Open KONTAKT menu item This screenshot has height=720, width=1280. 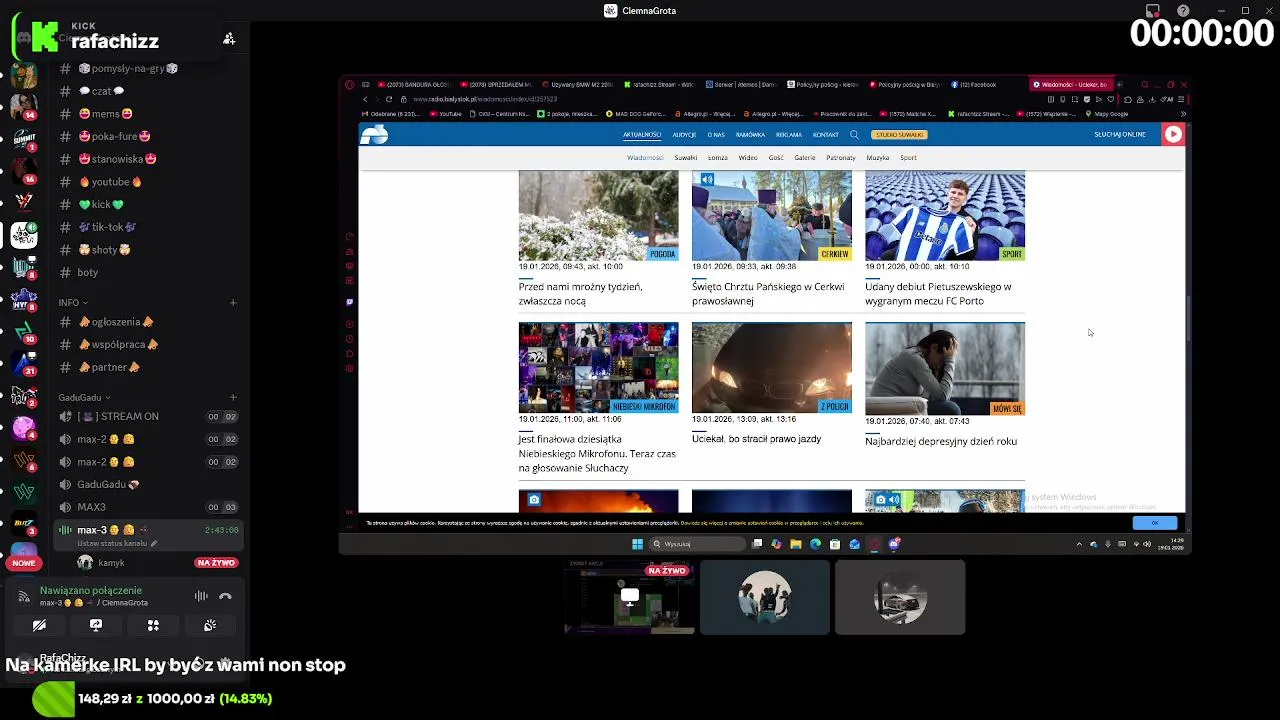click(826, 135)
